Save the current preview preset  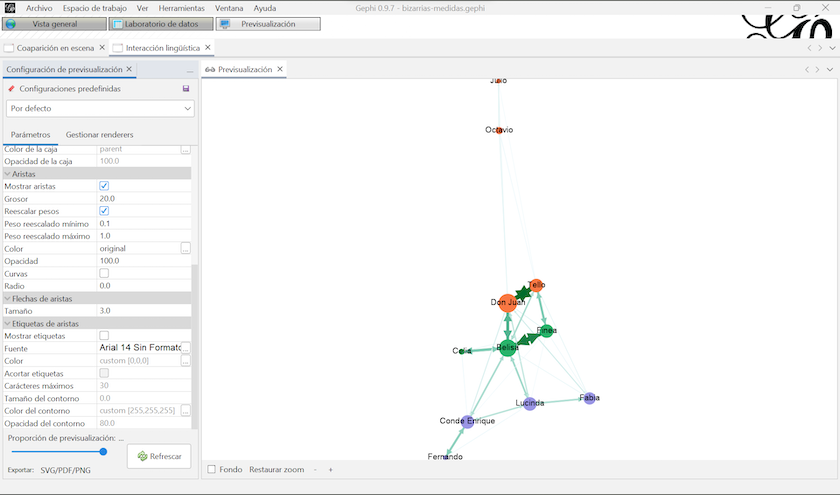pos(186,89)
